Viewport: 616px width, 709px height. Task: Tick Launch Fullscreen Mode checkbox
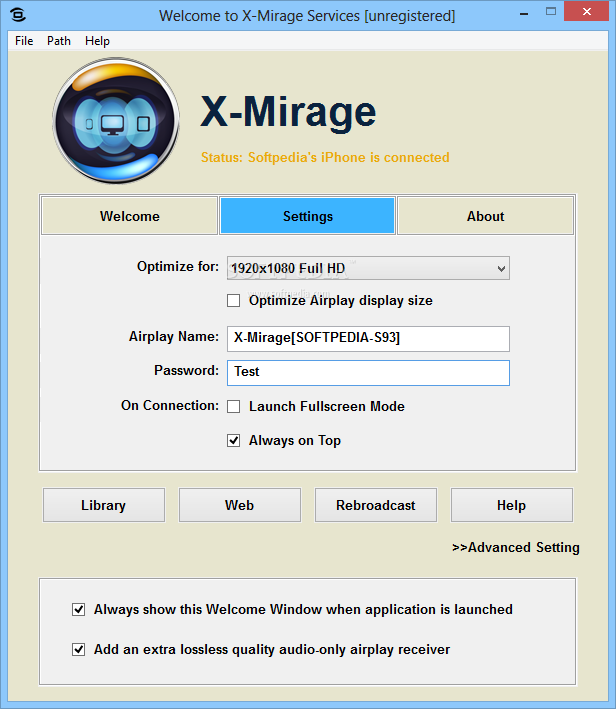pyautogui.click(x=233, y=406)
